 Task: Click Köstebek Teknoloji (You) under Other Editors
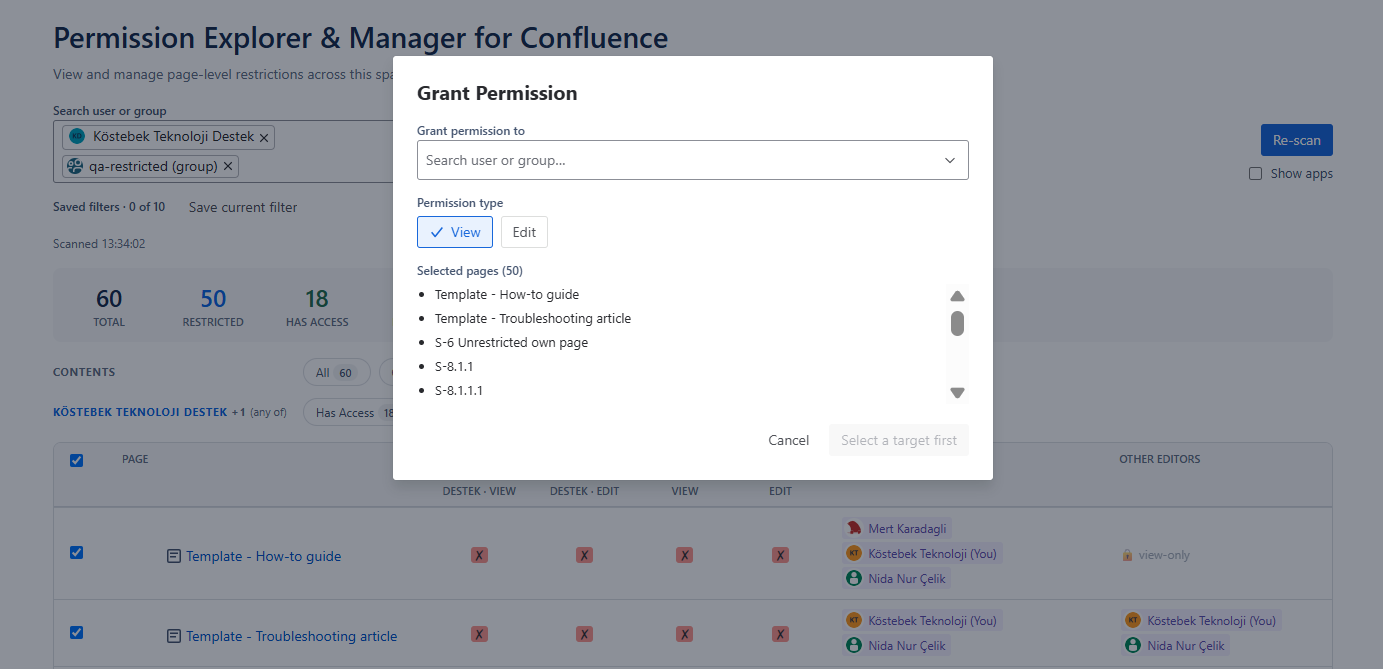1201,620
